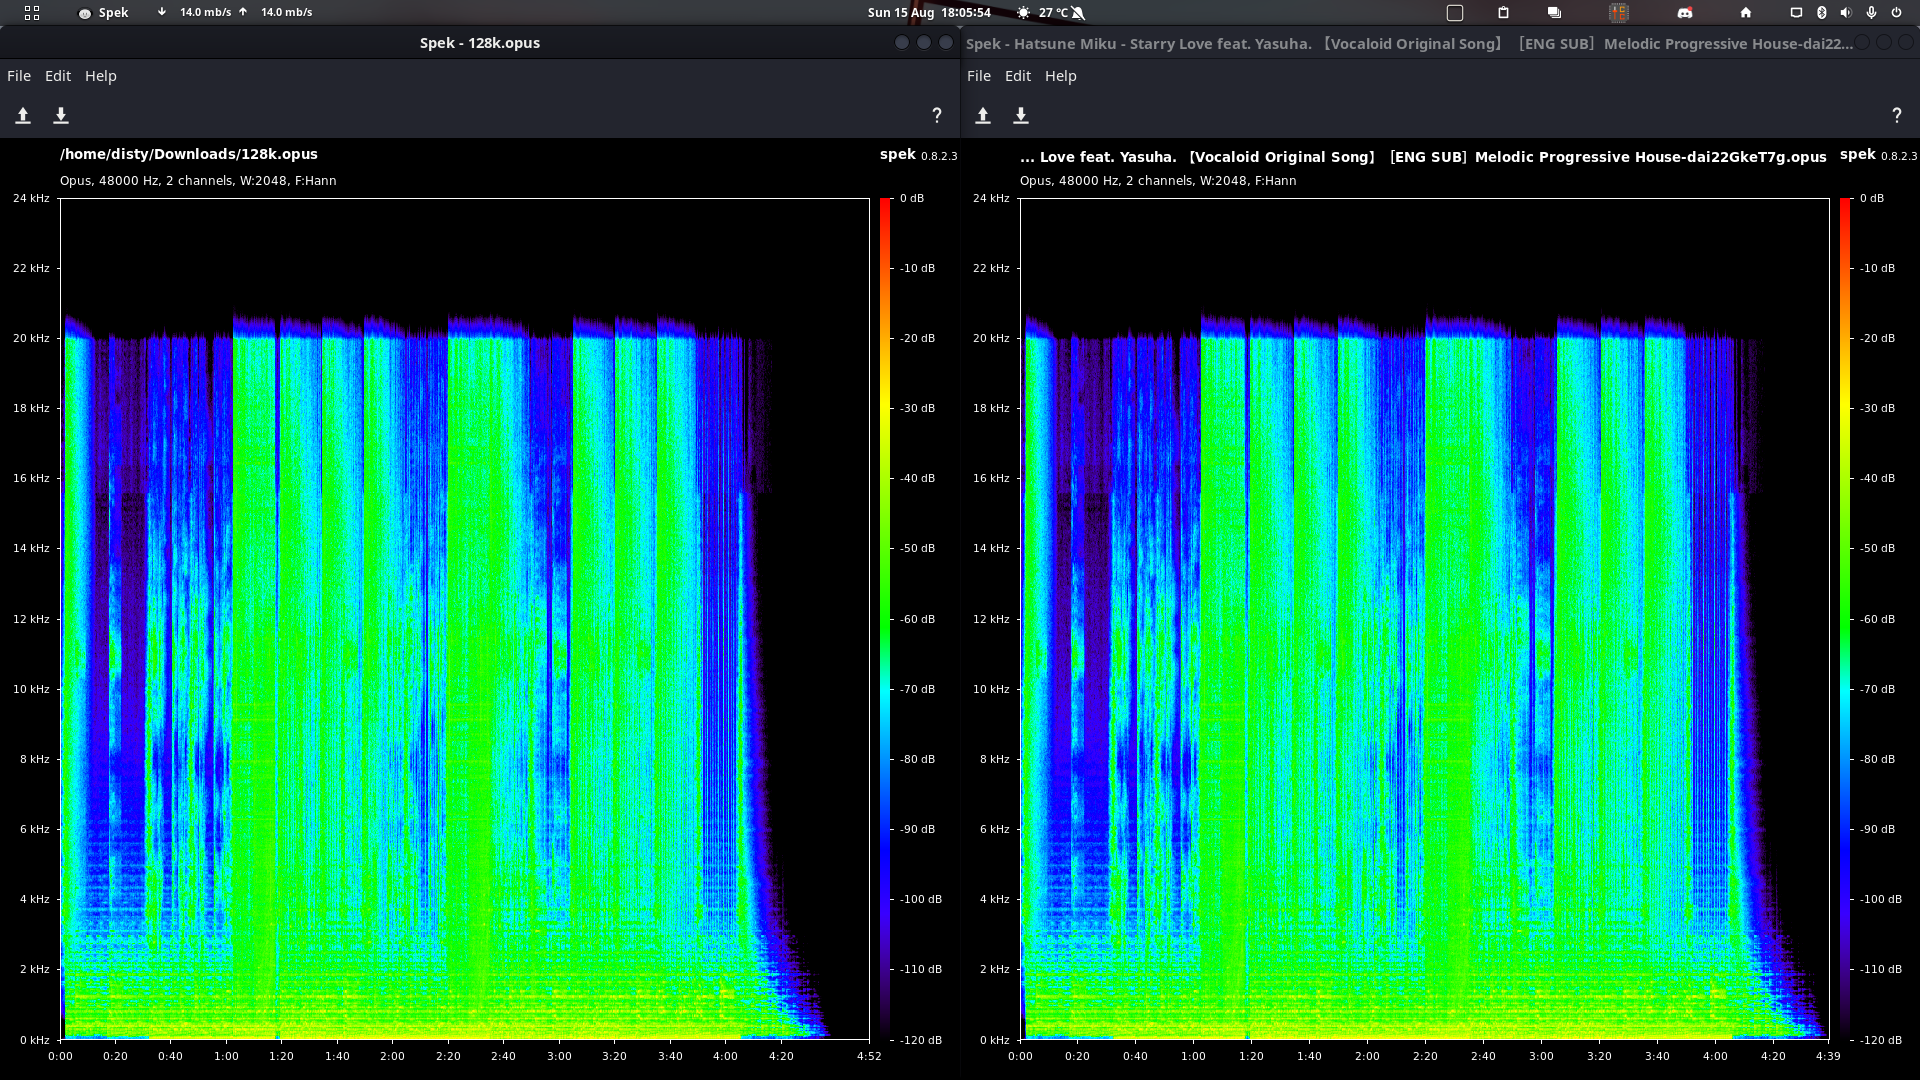Click the 4:39 end time label in Hatsune Miku window
This screenshot has height=1080, width=1920.
[1828, 1056]
